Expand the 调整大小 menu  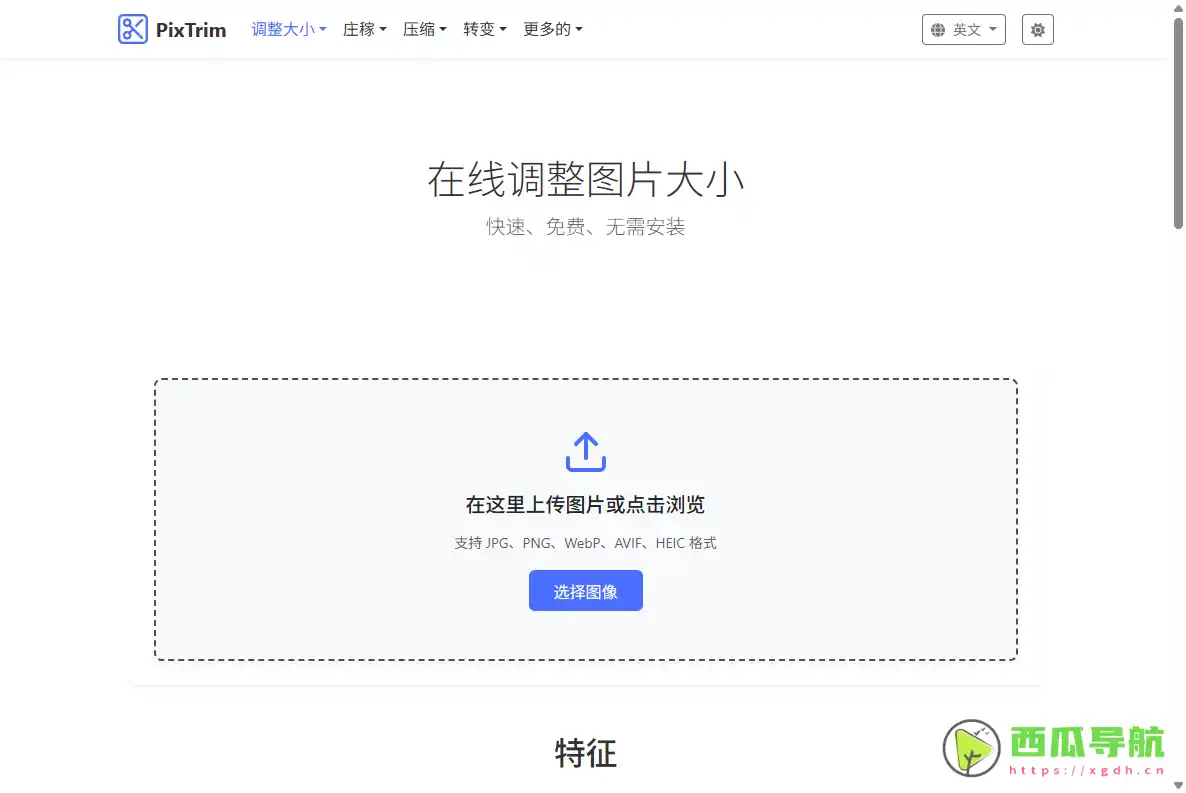[x=289, y=29]
